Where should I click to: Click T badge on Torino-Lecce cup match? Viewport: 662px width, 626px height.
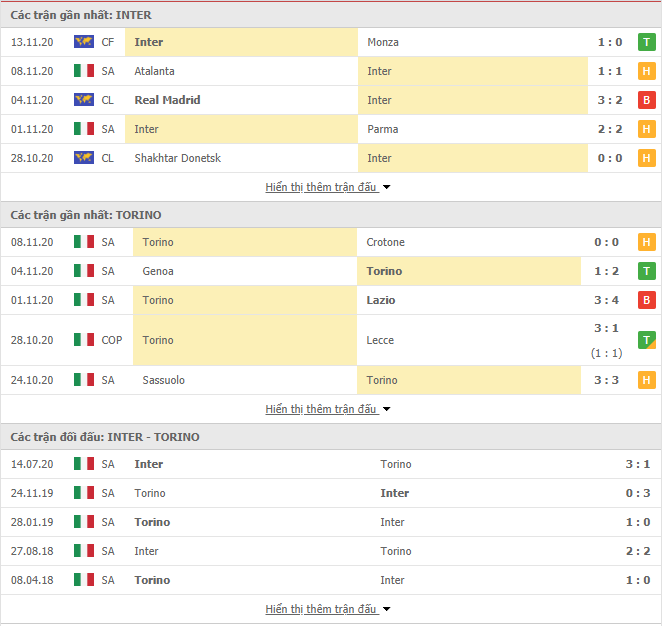pyautogui.click(x=646, y=340)
